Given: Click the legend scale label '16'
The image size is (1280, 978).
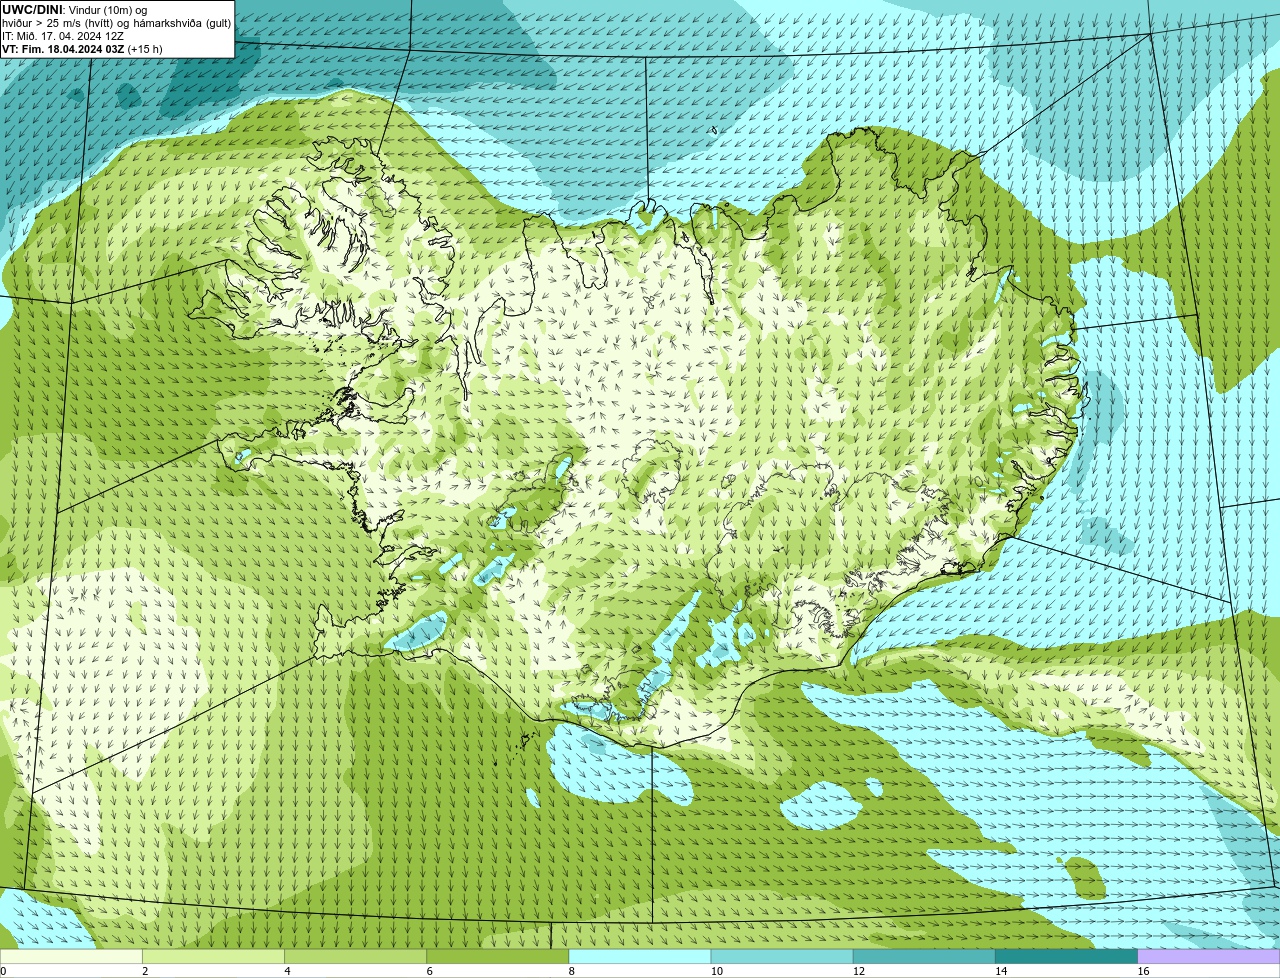Looking at the screenshot, I should coord(1143,971).
